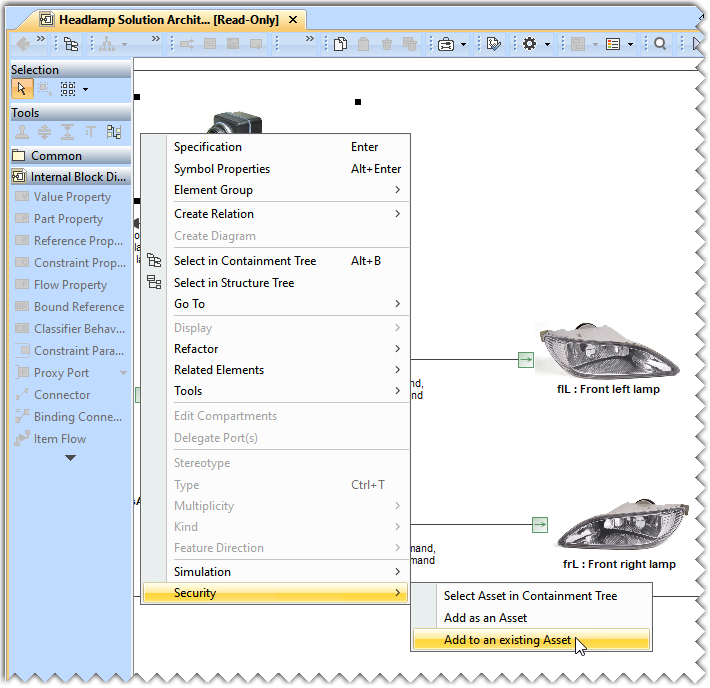Choose the Connector palette tool
Image resolution: width=710 pixels, height=688 pixels.
point(61,395)
